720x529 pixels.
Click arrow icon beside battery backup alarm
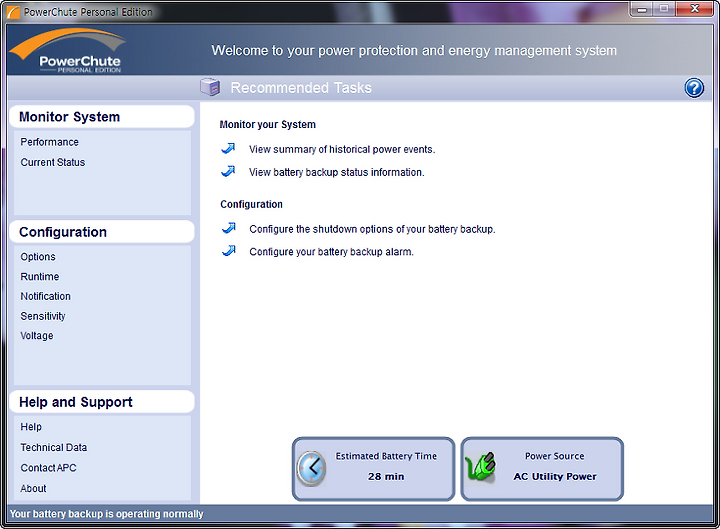click(229, 251)
